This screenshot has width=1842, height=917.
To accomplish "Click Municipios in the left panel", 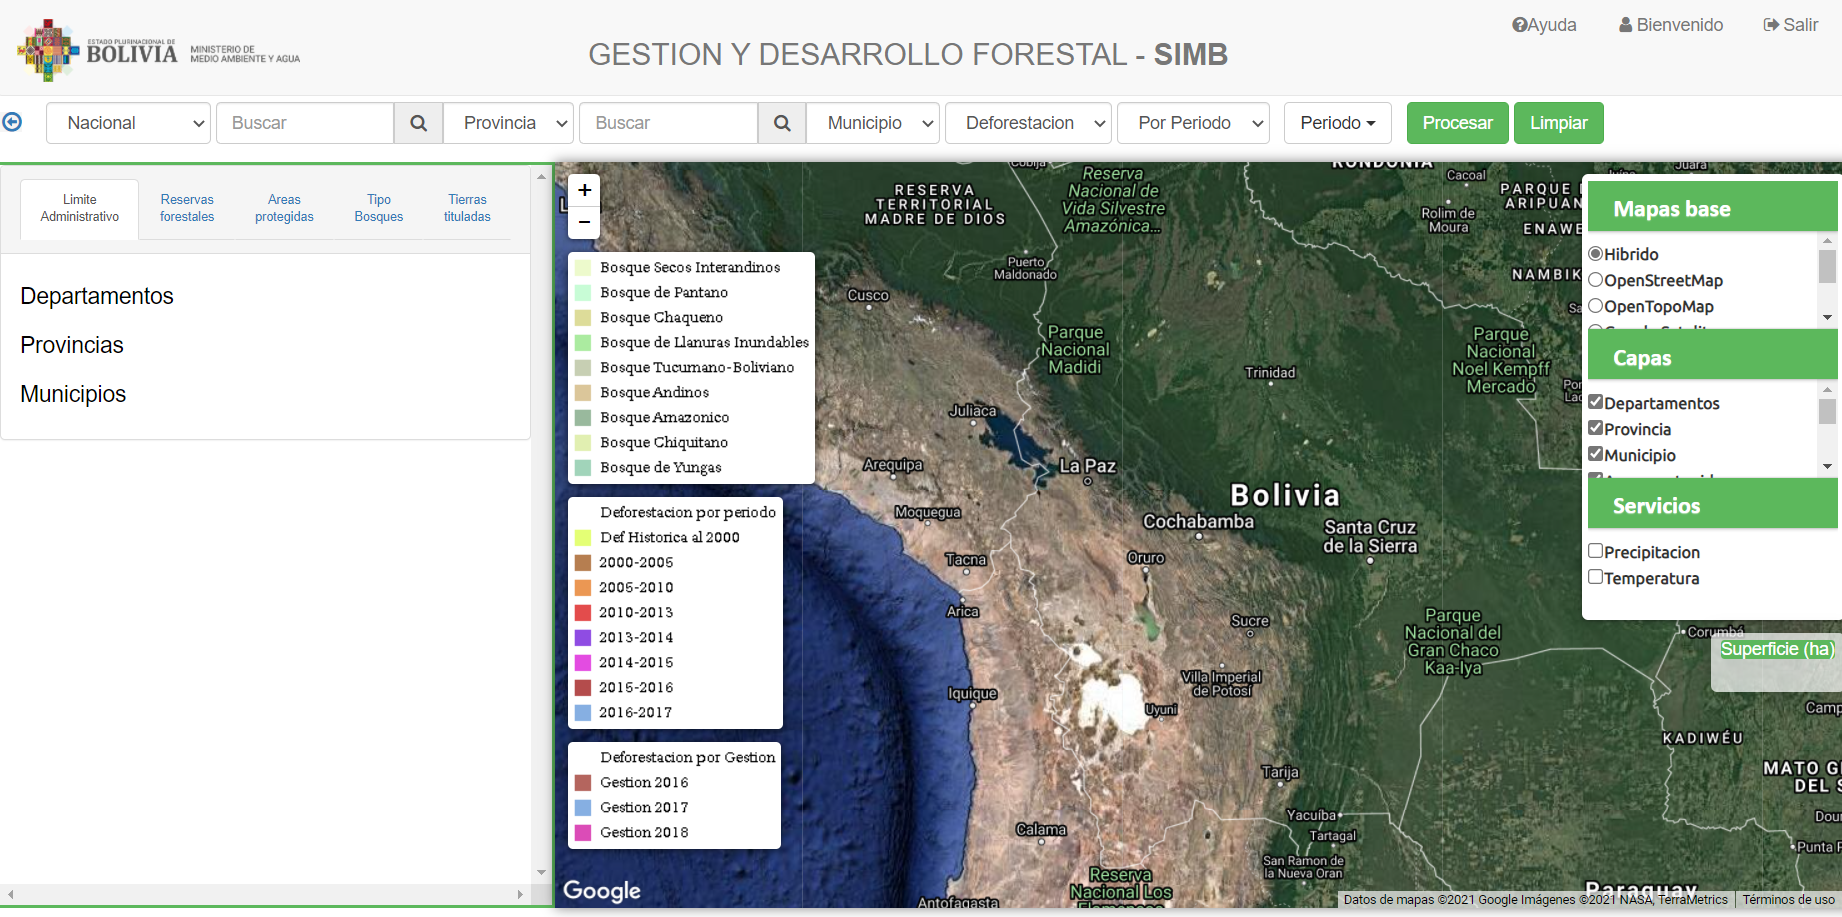I will [73, 394].
